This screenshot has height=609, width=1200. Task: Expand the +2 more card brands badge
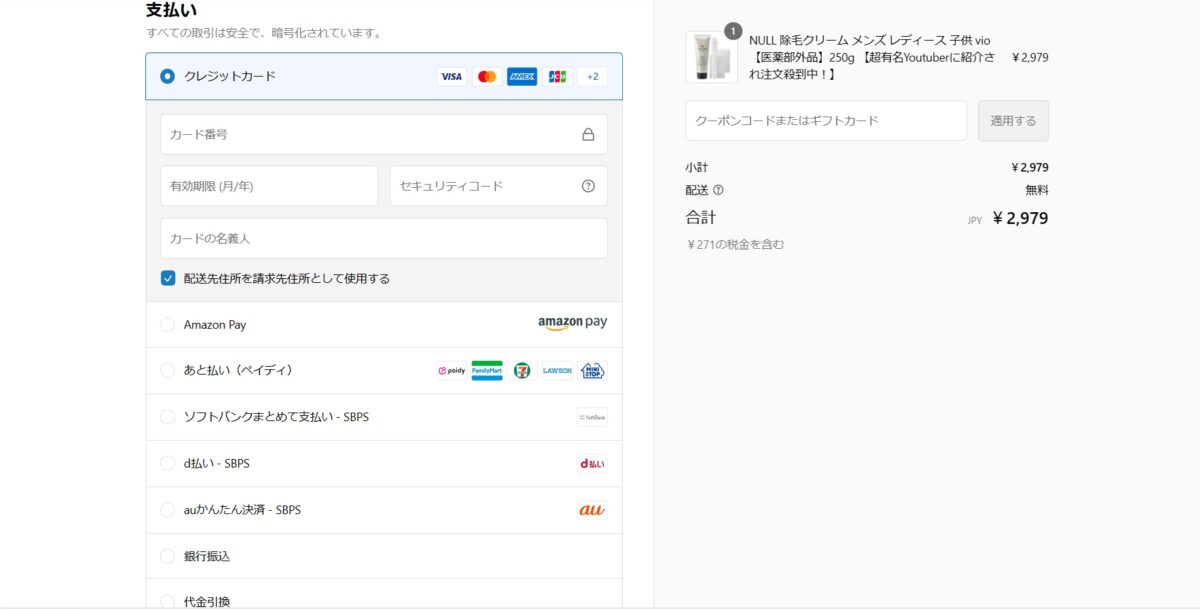click(592, 77)
